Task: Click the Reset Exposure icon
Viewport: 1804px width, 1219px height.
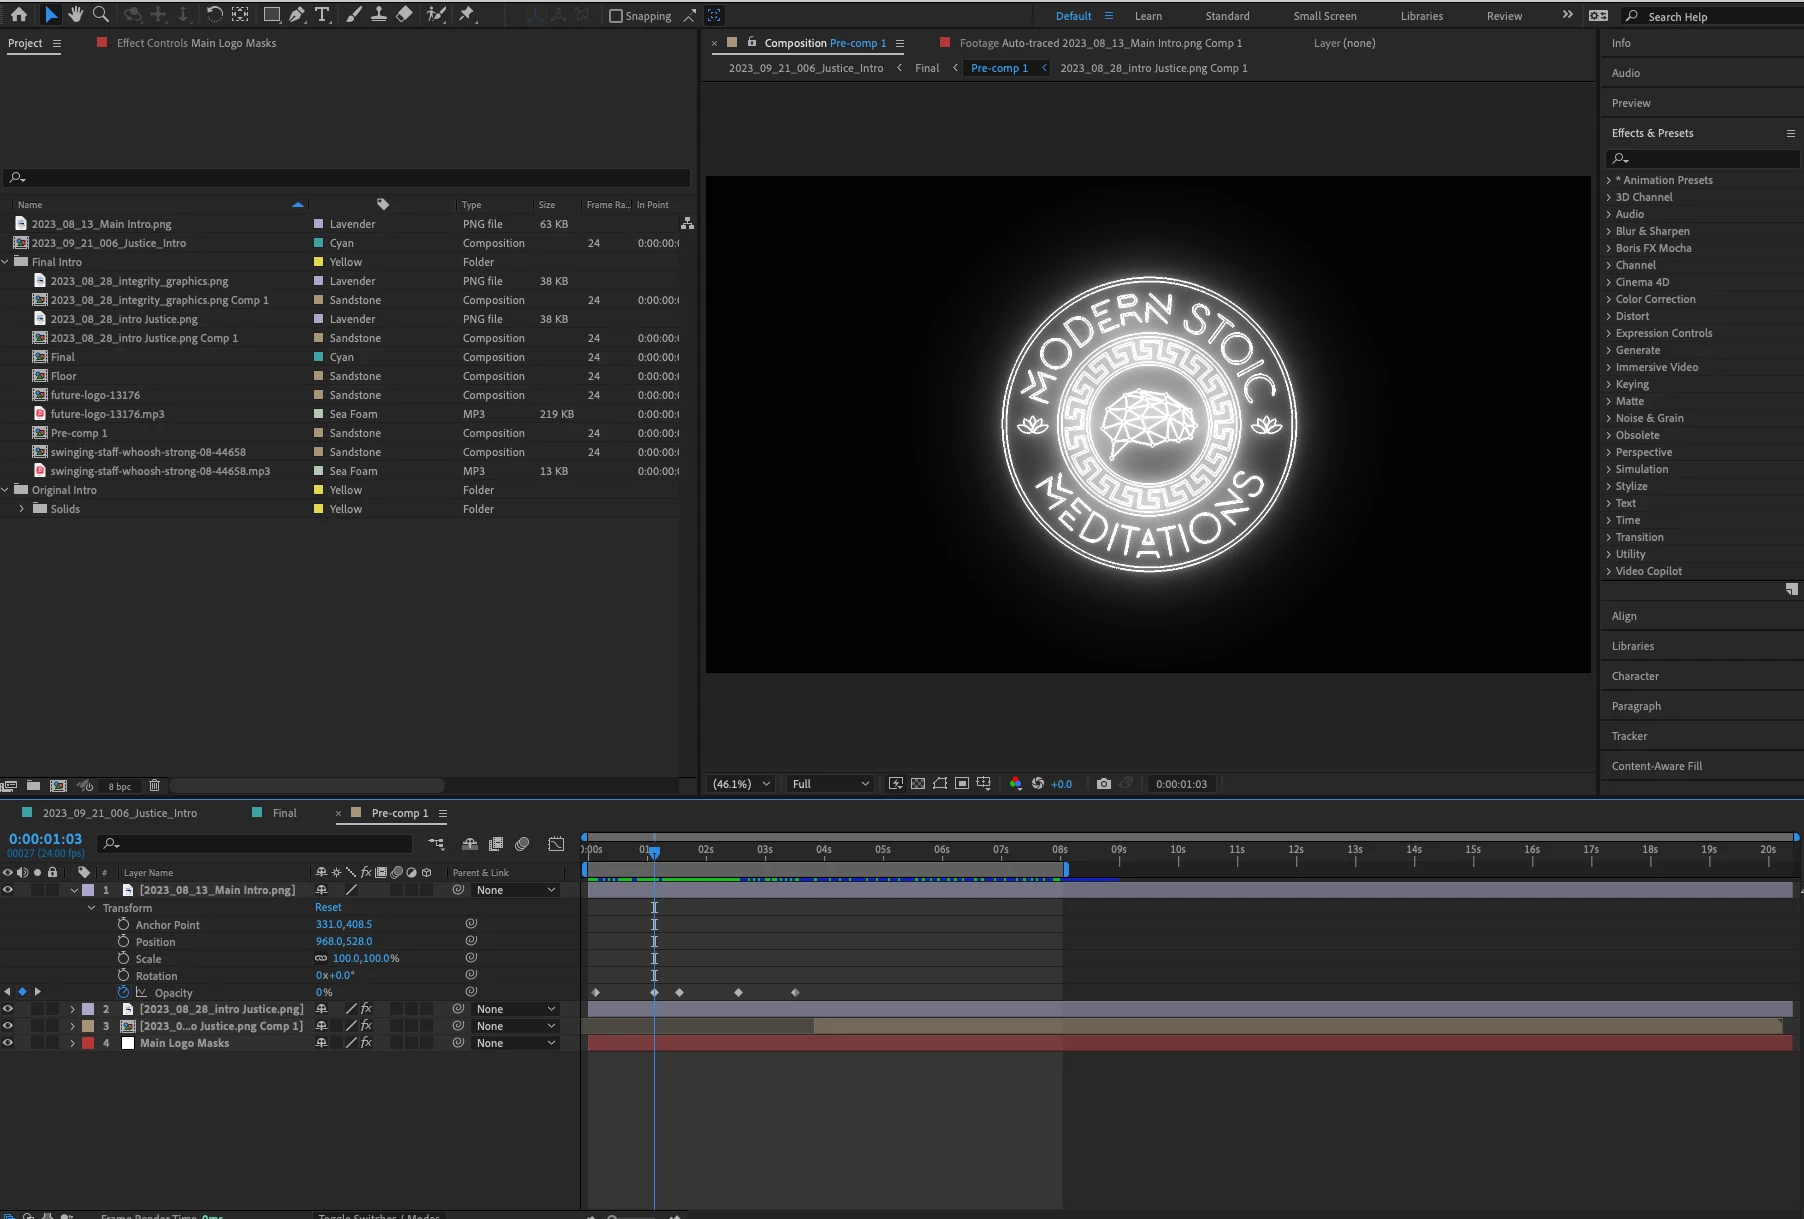Action: [x=1038, y=784]
